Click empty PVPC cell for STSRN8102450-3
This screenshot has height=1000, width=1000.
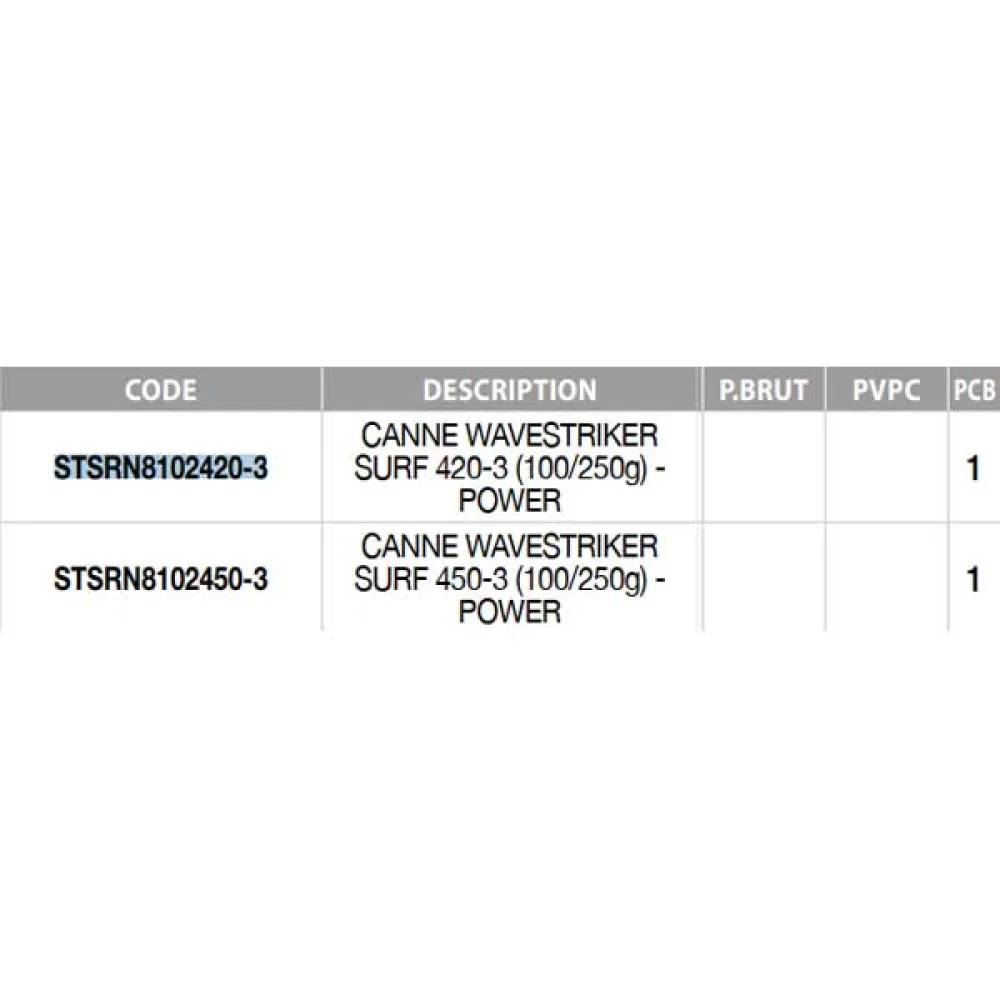click(886, 578)
